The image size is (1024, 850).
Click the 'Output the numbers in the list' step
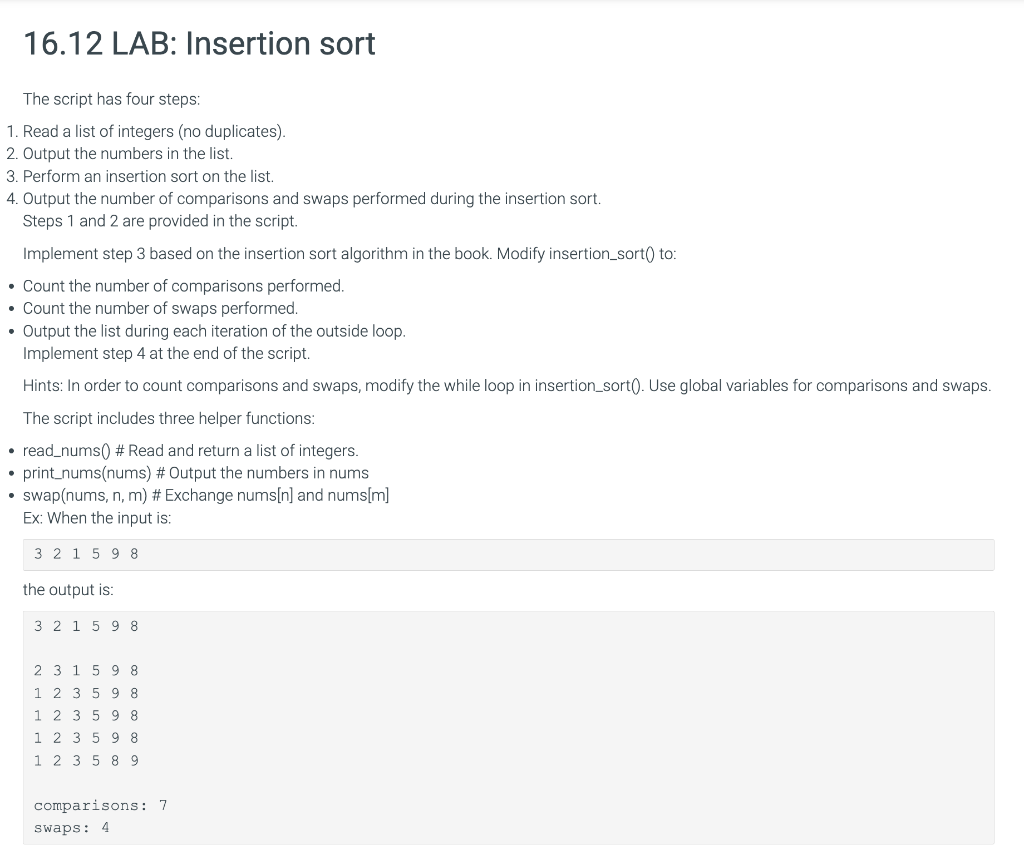point(128,153)
